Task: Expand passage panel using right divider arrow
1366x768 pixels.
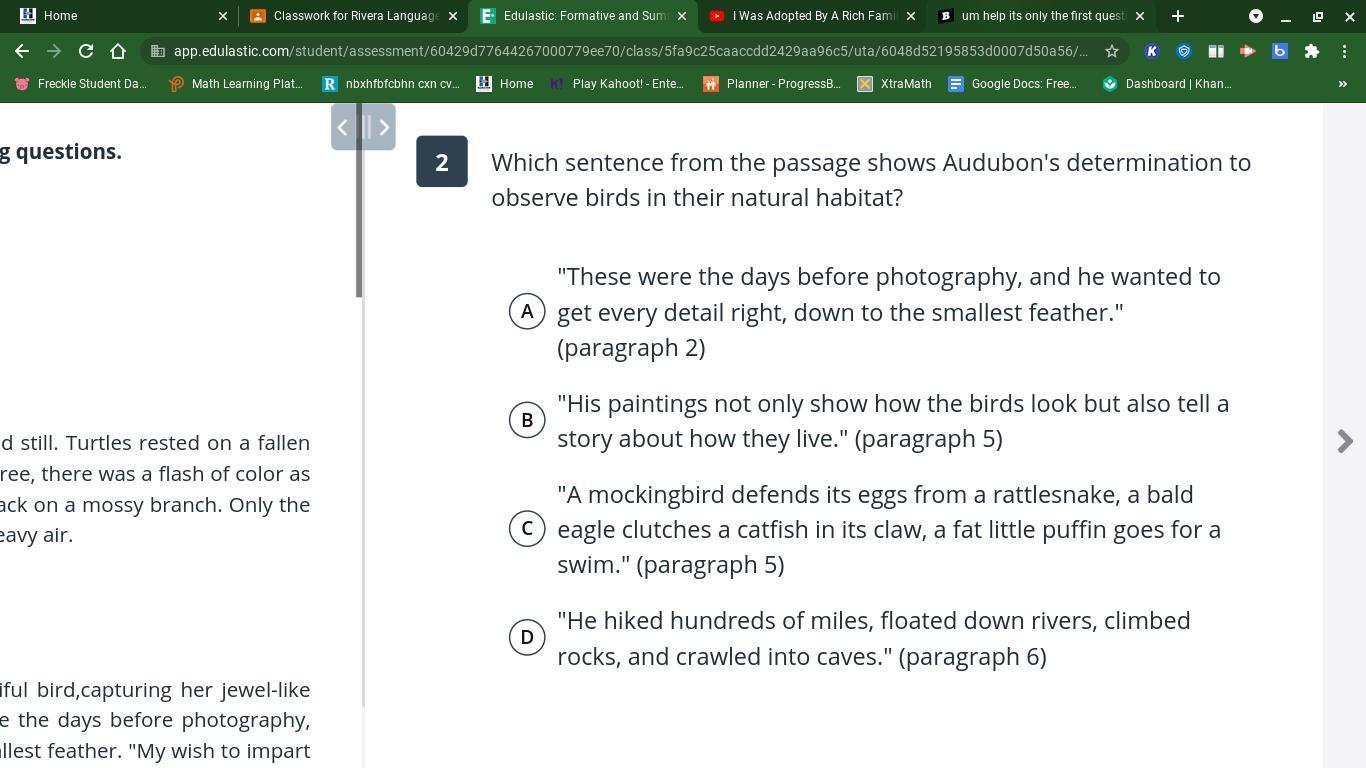Action: 384,127
